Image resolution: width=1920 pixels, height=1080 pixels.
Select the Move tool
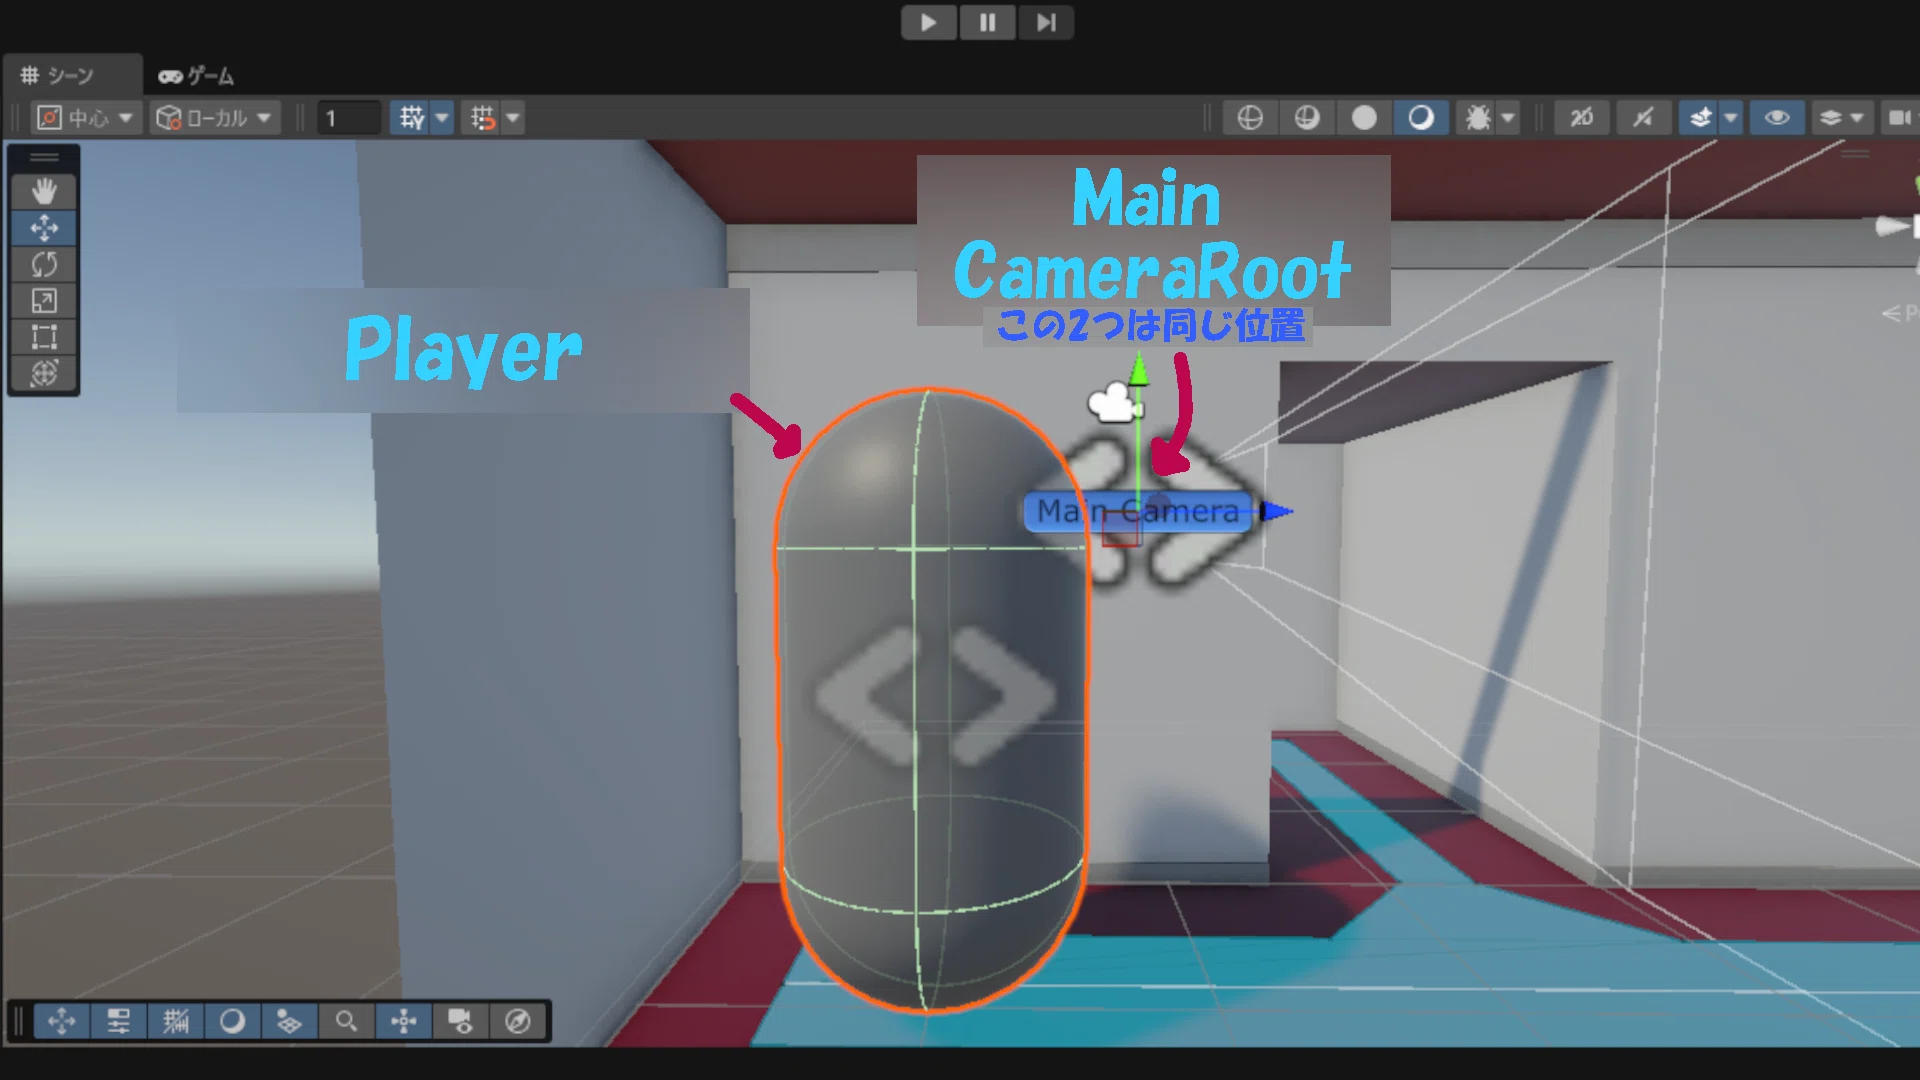(44, 228)
